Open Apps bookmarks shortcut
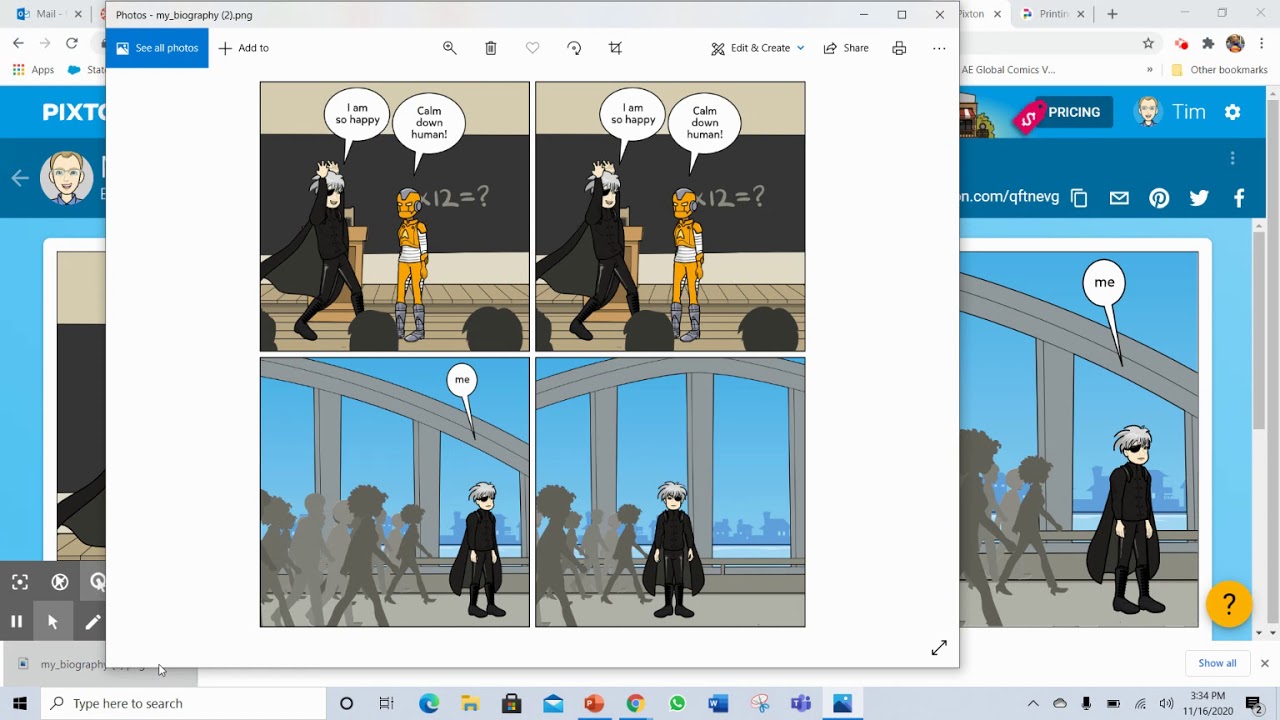Screen dimensions: 1280x720 point(33,70)
